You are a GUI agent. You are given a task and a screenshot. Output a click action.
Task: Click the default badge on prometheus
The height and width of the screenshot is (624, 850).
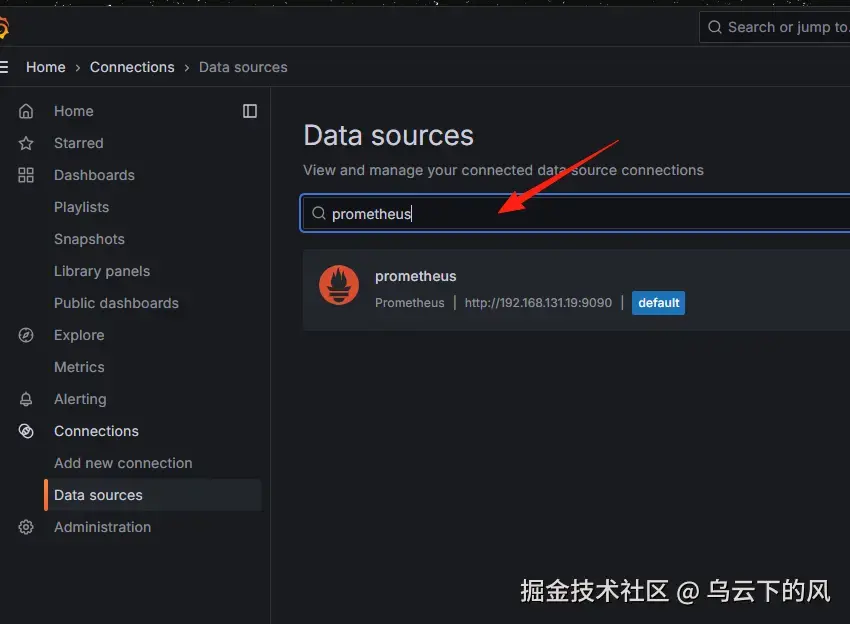pyautogui.click(x=658, y=303)
